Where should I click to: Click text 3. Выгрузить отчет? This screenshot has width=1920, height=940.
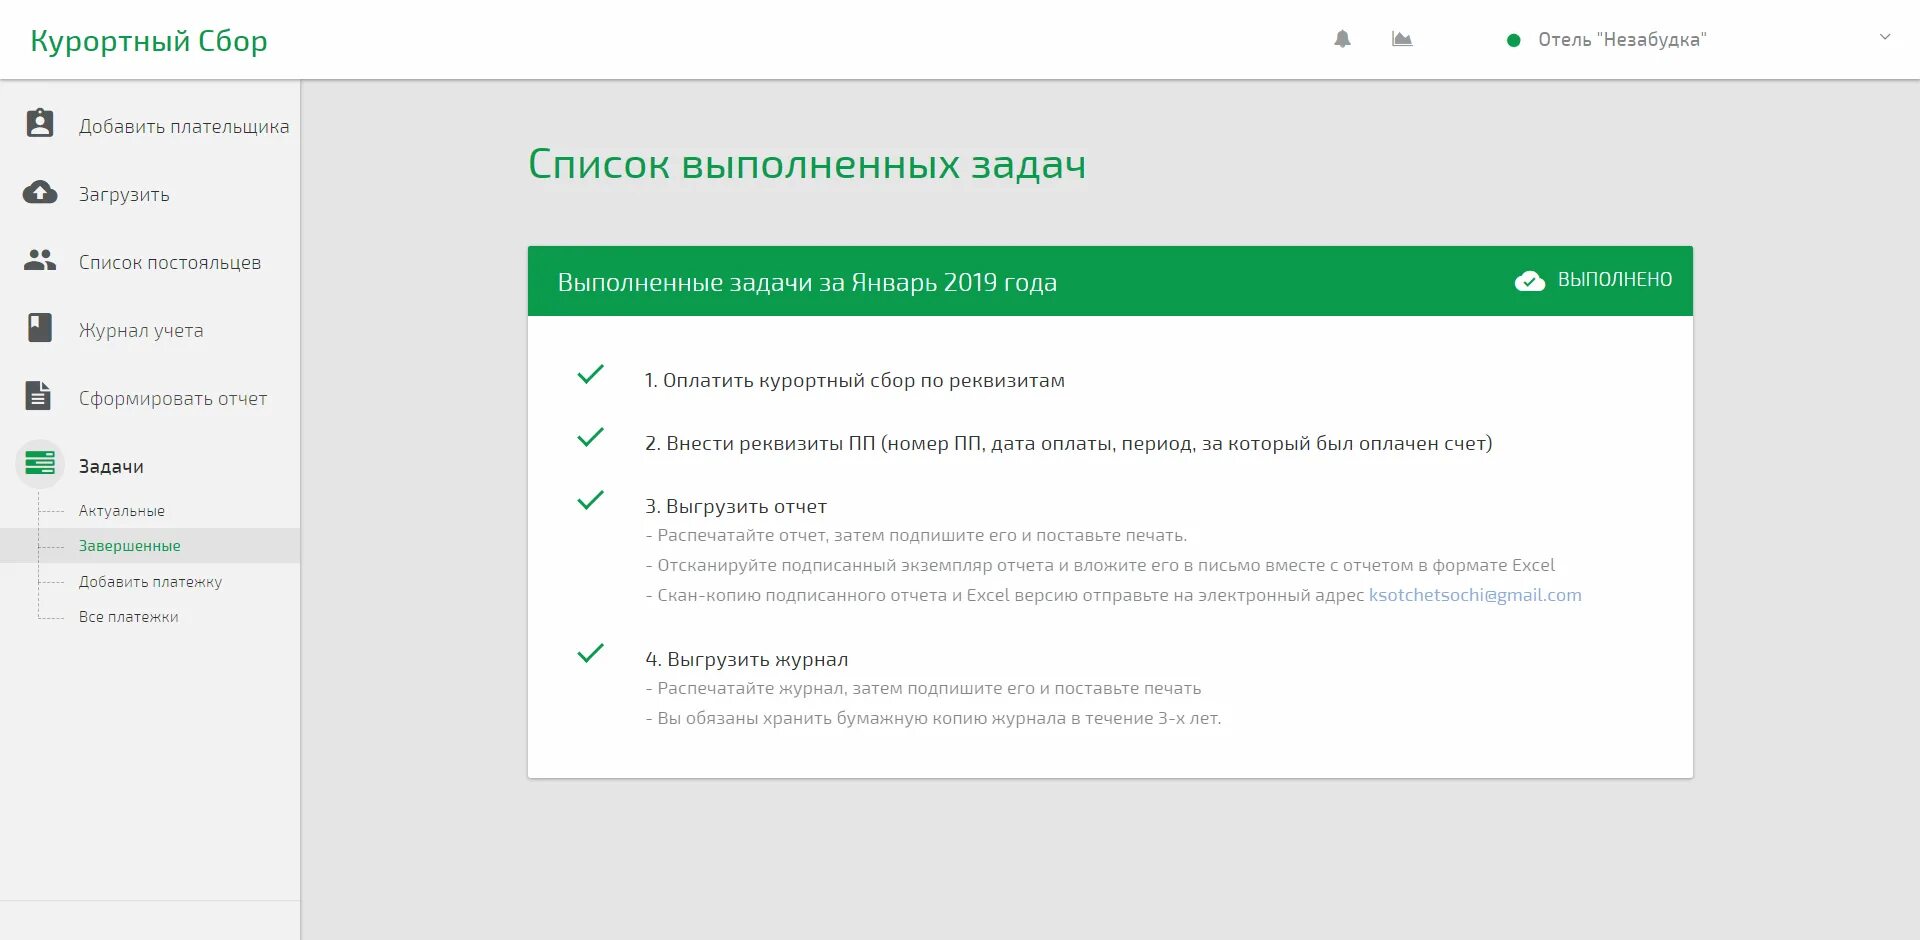tap(736, 506)
